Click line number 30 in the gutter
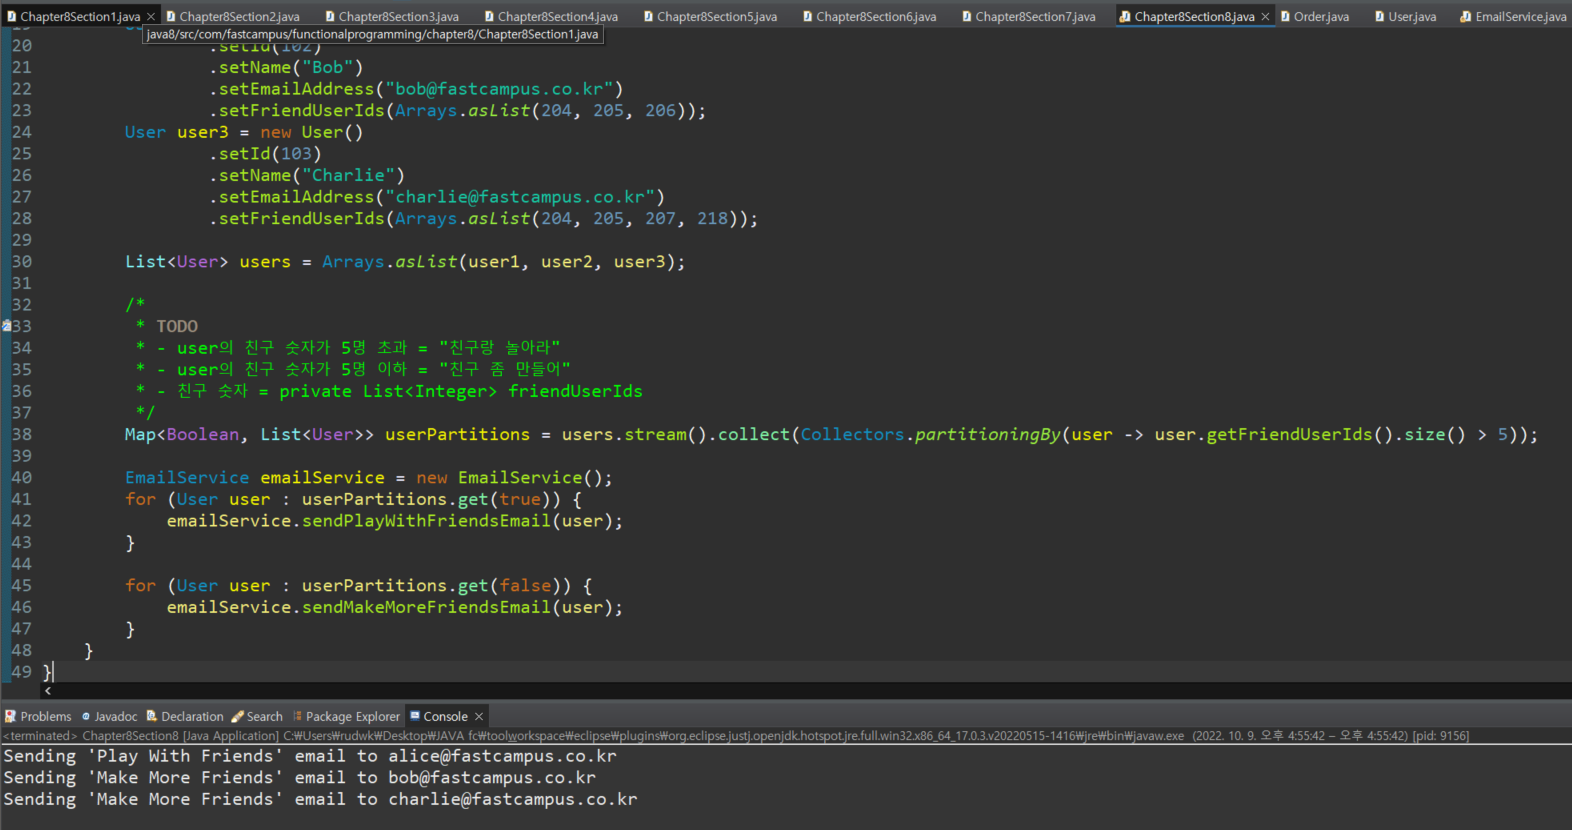The image size is (1572, 830). pyautogui.click(x=21, y=261)
